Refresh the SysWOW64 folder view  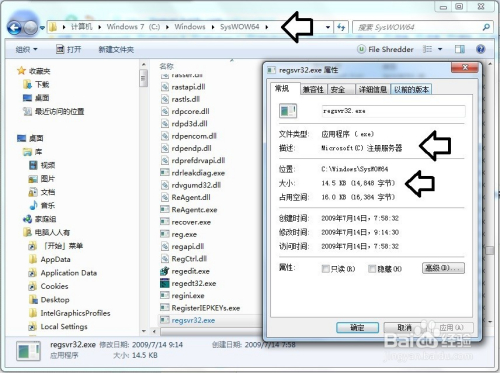point(341,27)
